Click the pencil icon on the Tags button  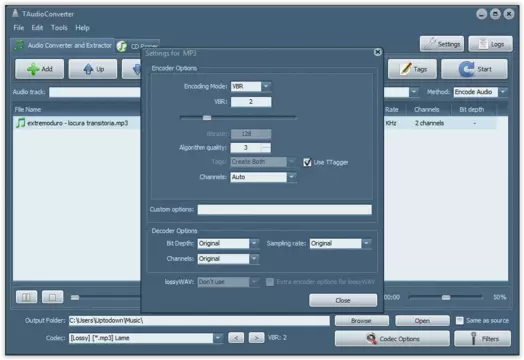click(x=405, y=69)
